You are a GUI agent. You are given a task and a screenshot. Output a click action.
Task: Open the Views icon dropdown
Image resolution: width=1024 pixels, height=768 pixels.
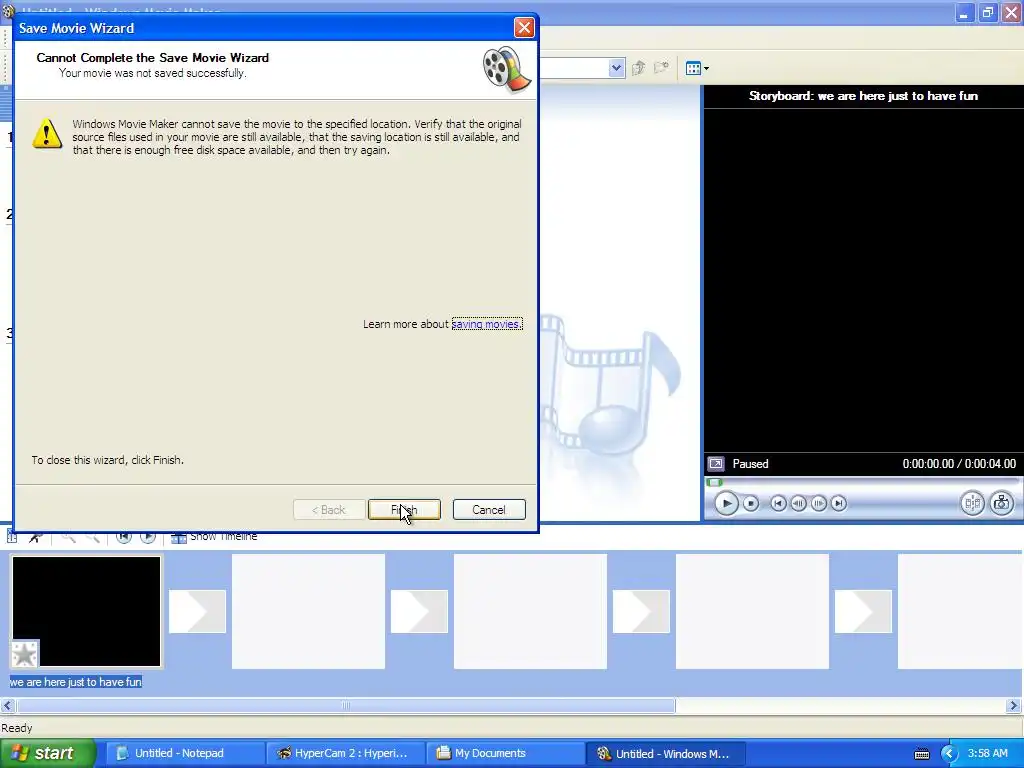(x=697, y=68)
